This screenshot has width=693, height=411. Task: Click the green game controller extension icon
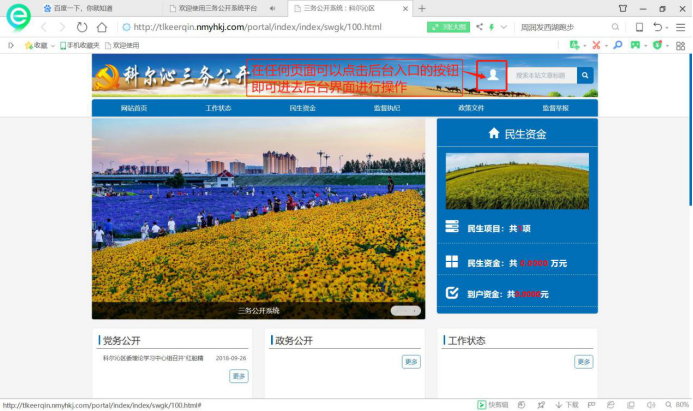click(635, 45)
